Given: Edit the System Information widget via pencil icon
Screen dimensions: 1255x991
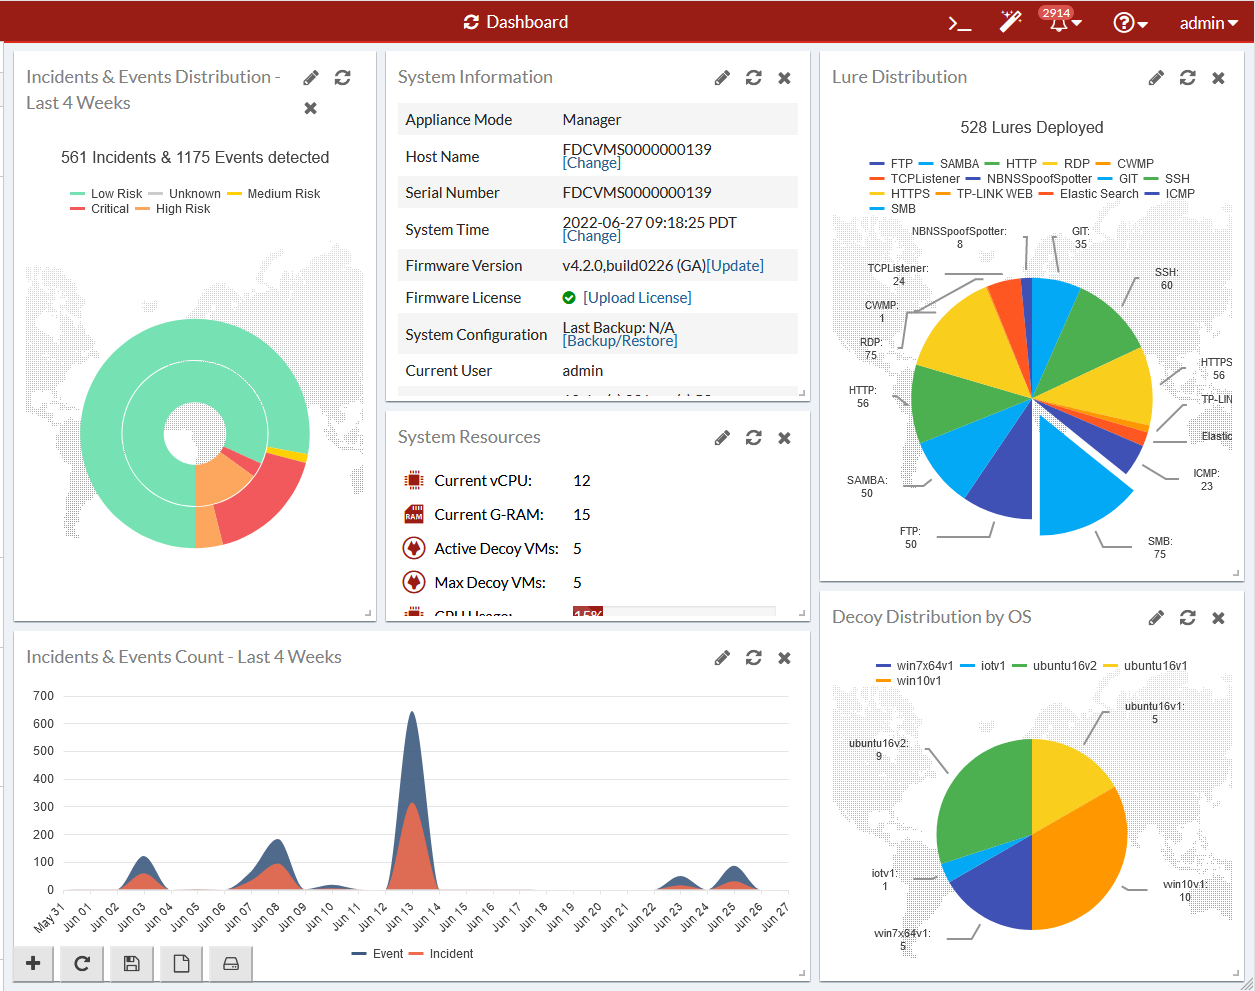Looking at the screenshot, I should [722, 77].
